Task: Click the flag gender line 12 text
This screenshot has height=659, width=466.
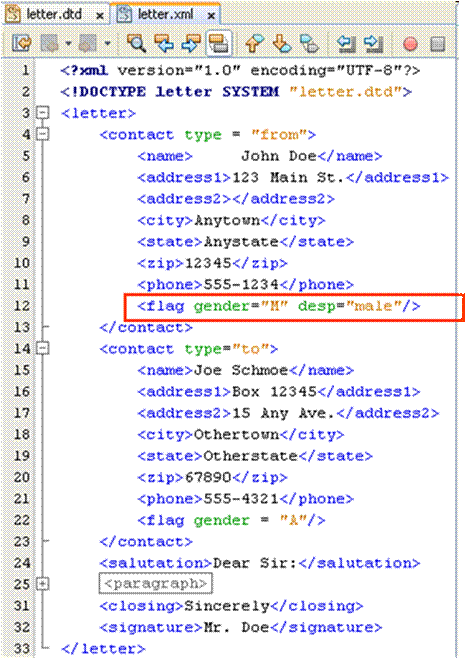Action: [x=279, y=306]
